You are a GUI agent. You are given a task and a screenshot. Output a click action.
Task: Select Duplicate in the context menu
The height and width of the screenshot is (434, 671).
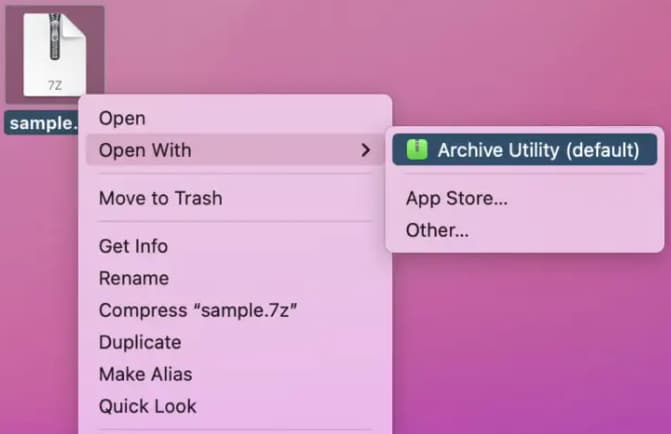[x=235, y=342]
